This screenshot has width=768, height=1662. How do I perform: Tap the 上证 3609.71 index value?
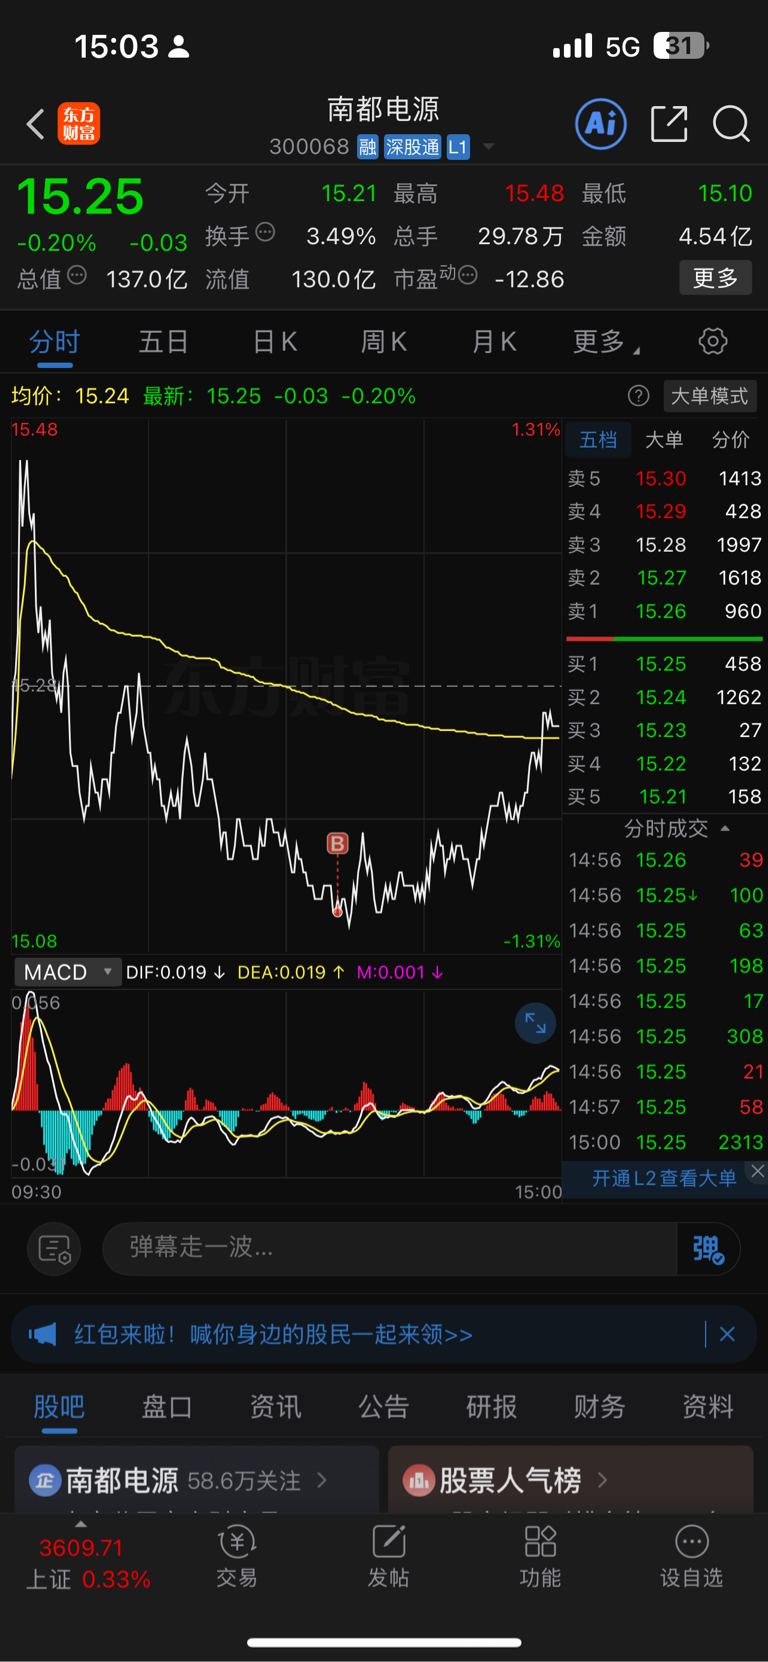tap(81, 1548)
